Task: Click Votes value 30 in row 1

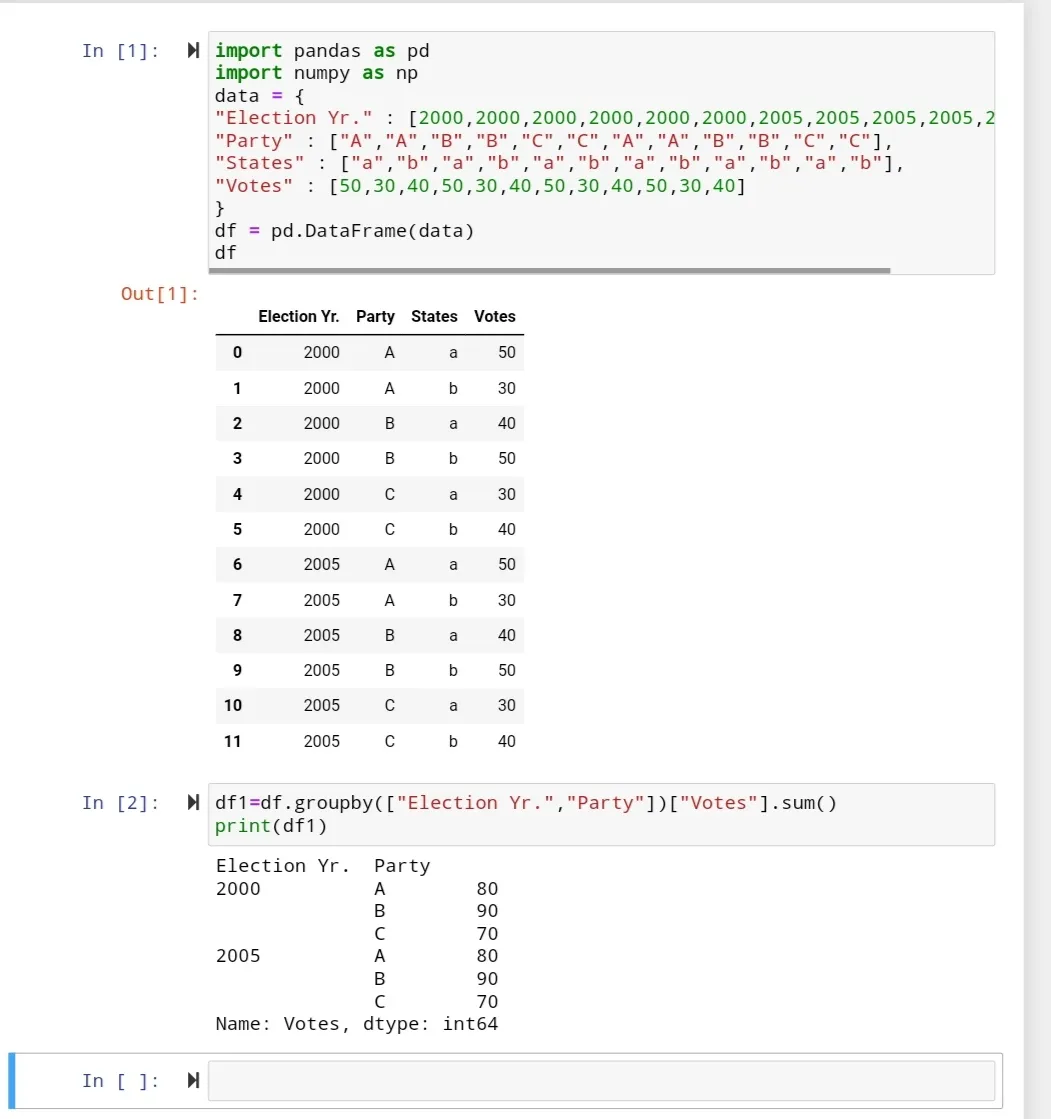Action: pyautogui.click(x=507, y=388)
